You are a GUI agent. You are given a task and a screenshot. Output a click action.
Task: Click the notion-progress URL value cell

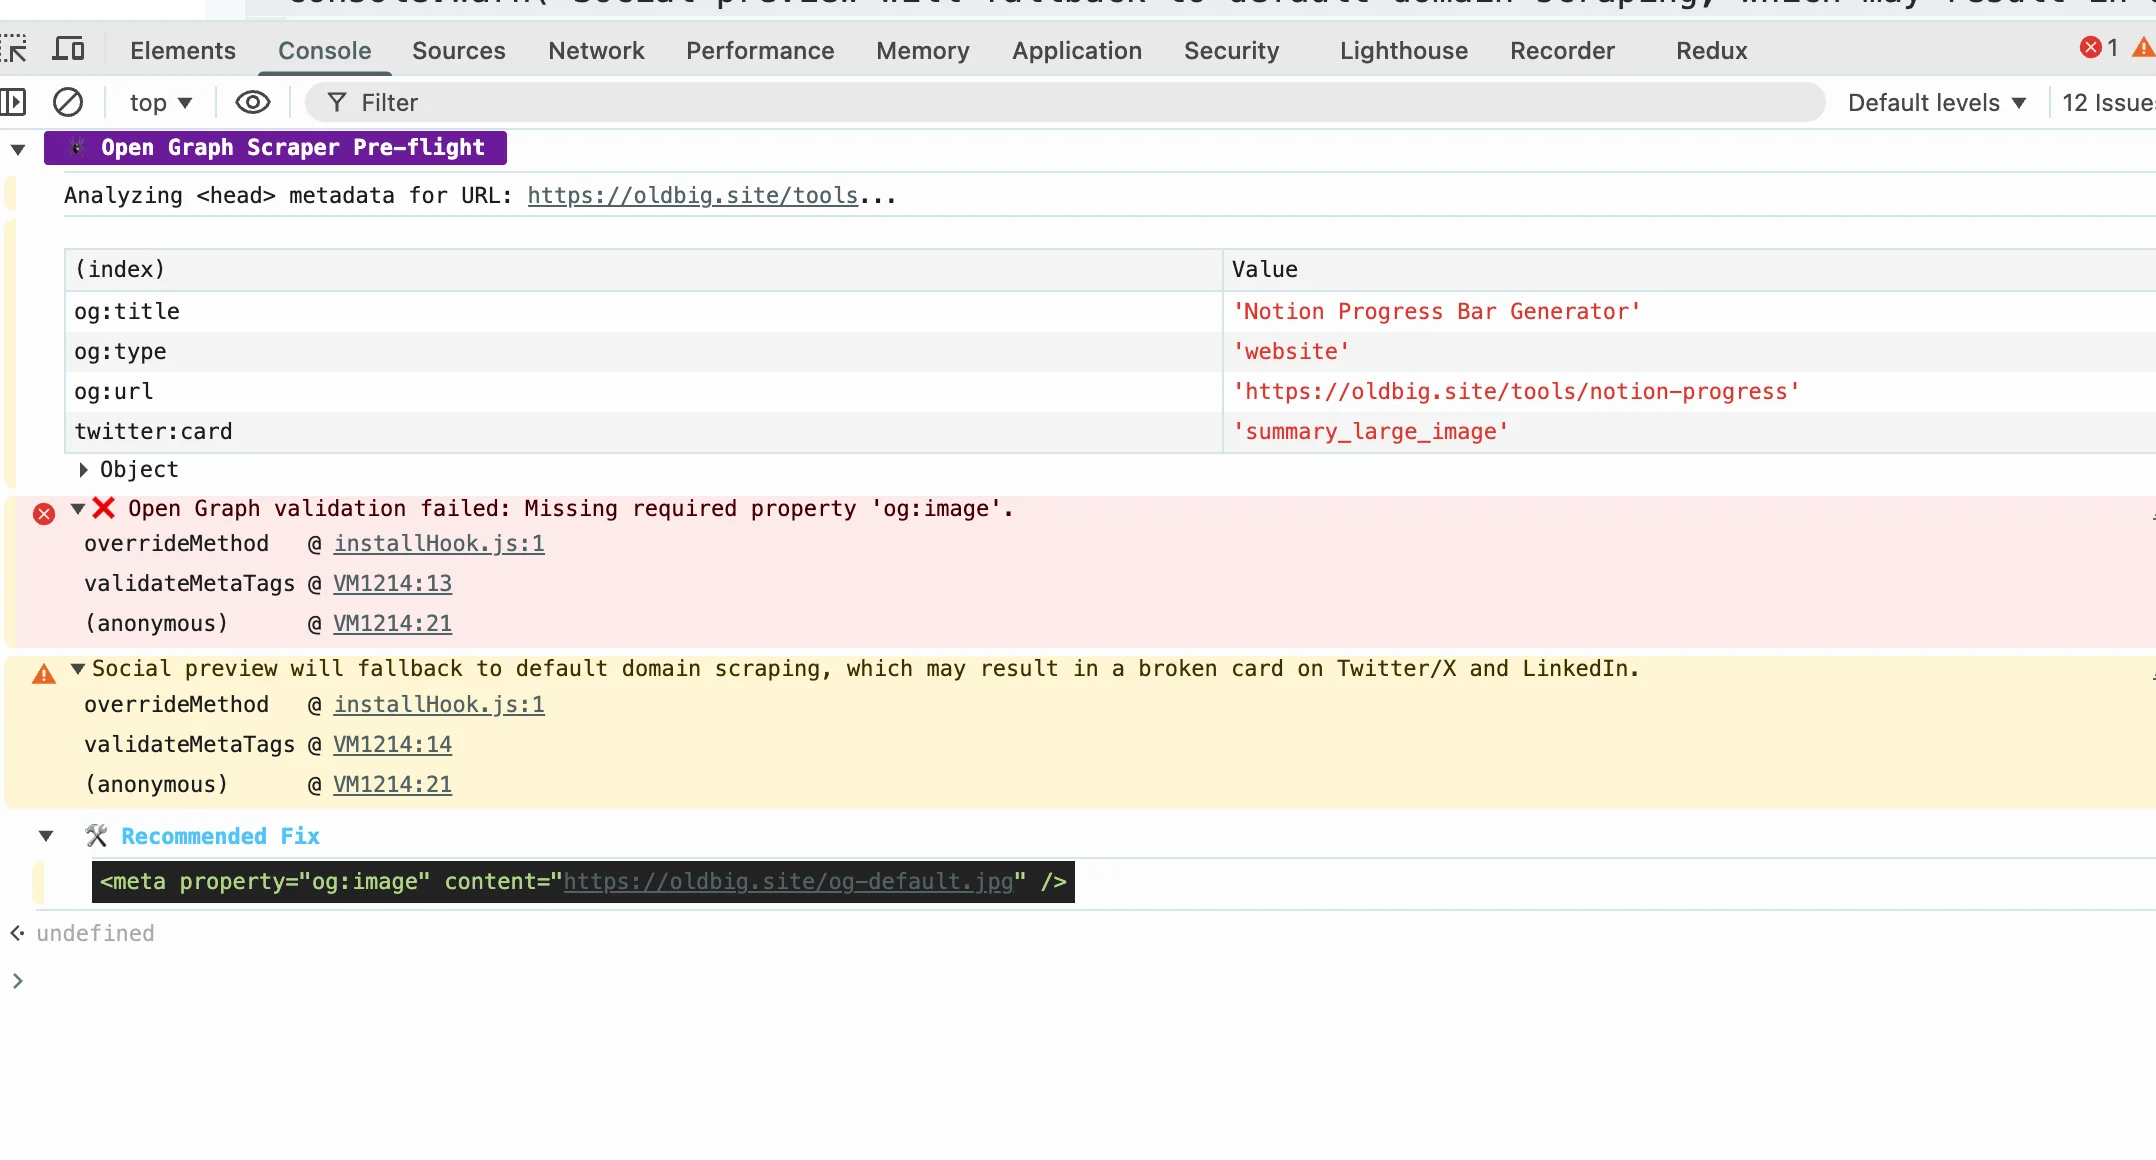click(1689, 391)
